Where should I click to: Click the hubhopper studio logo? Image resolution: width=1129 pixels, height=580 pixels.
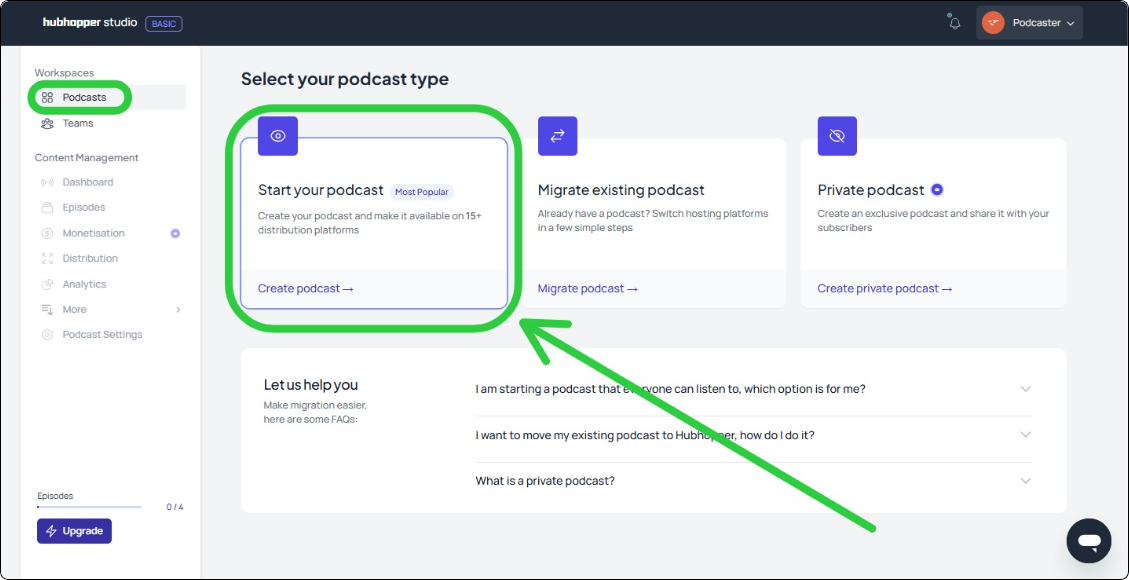coord(89,23)
